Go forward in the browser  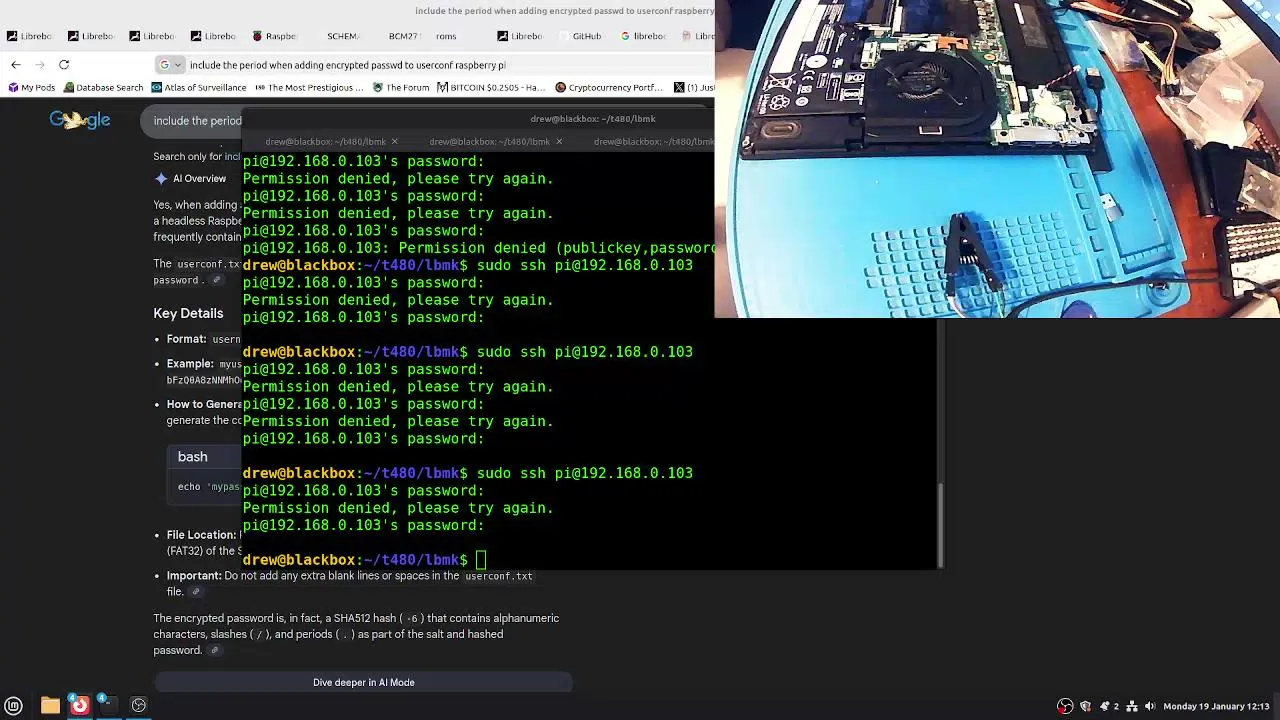pos(40,65)
